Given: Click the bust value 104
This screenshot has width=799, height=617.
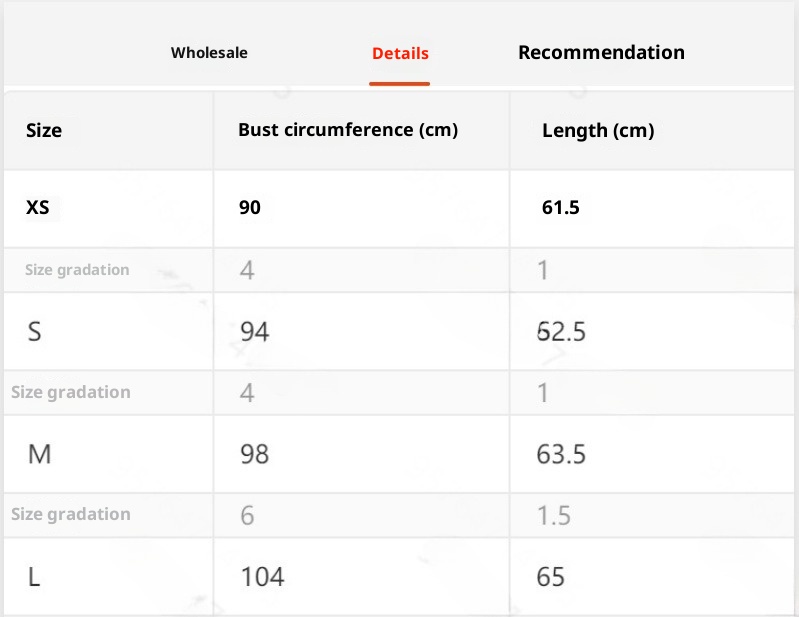Looking at the screenshot, I should tap(262, 577).
